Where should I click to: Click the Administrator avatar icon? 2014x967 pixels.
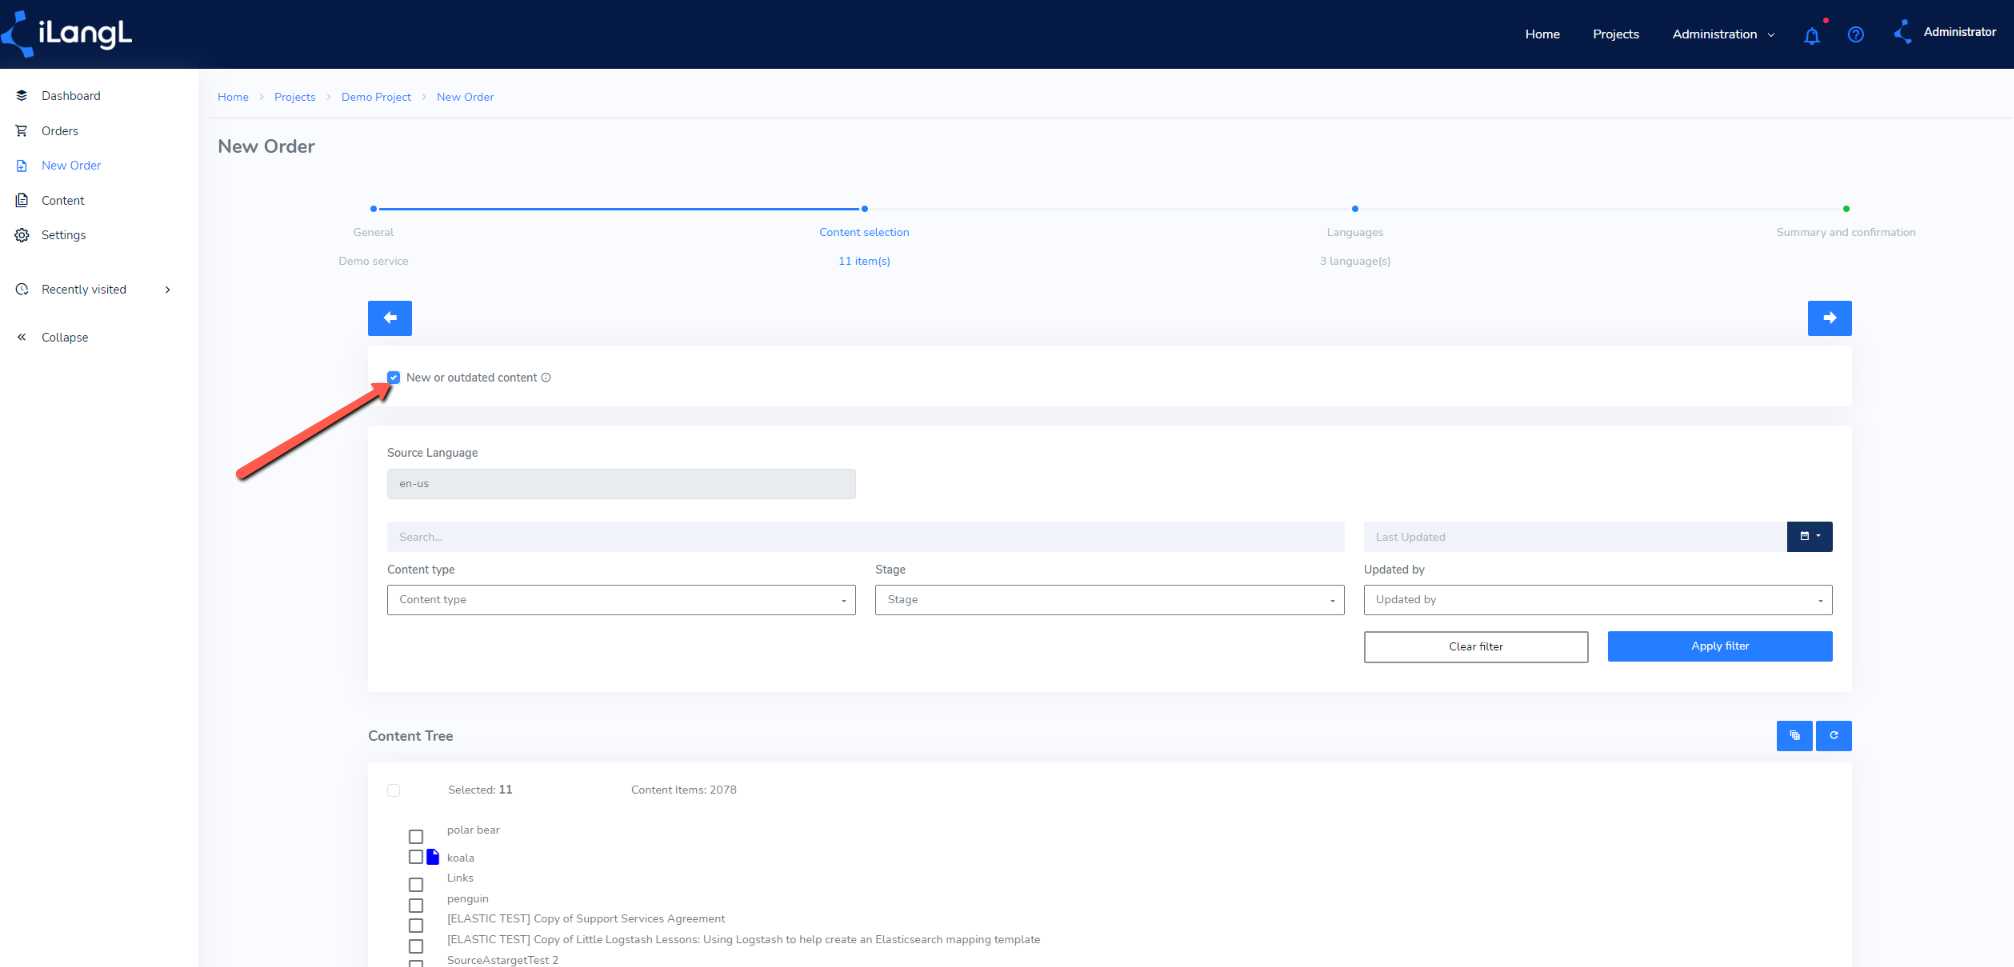(1903, 32)
